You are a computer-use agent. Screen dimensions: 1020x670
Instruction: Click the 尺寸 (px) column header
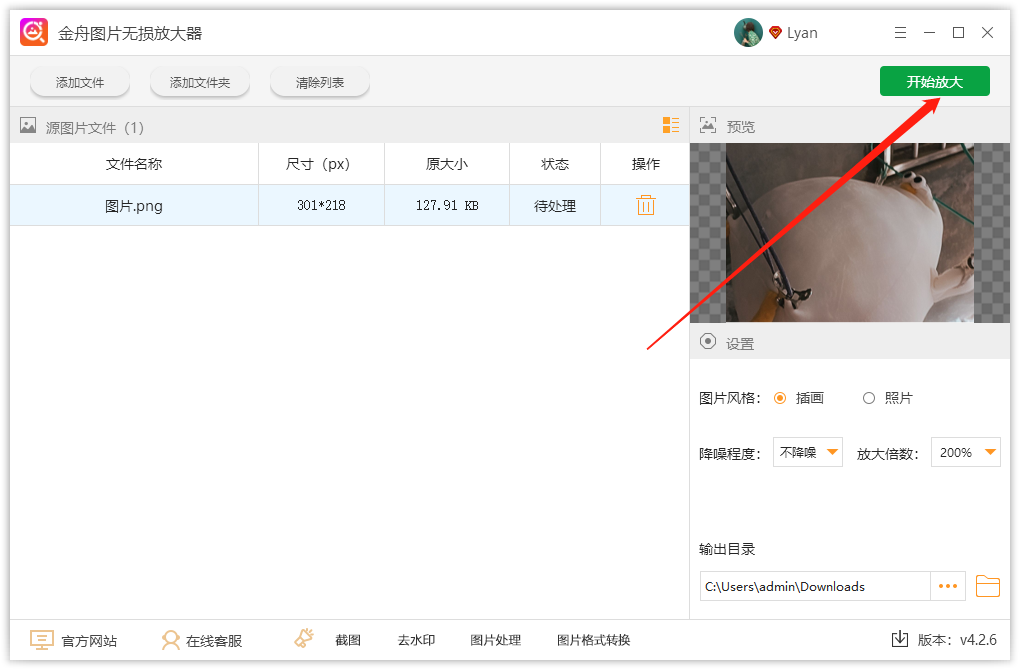(x=321, y=164)
